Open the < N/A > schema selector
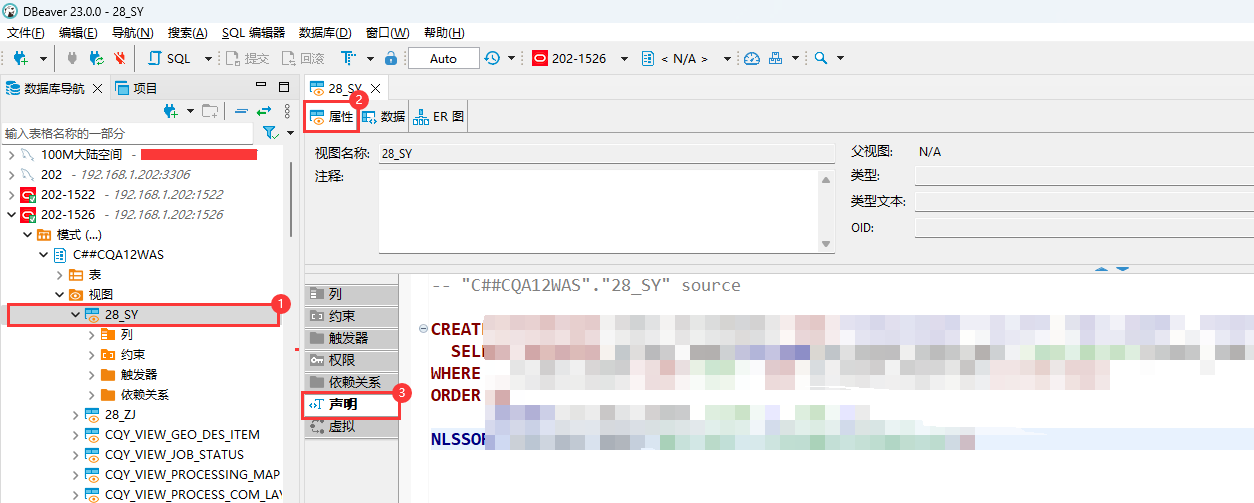The image size is (1254, 503). pyautogui.click(x=686, y=58)
